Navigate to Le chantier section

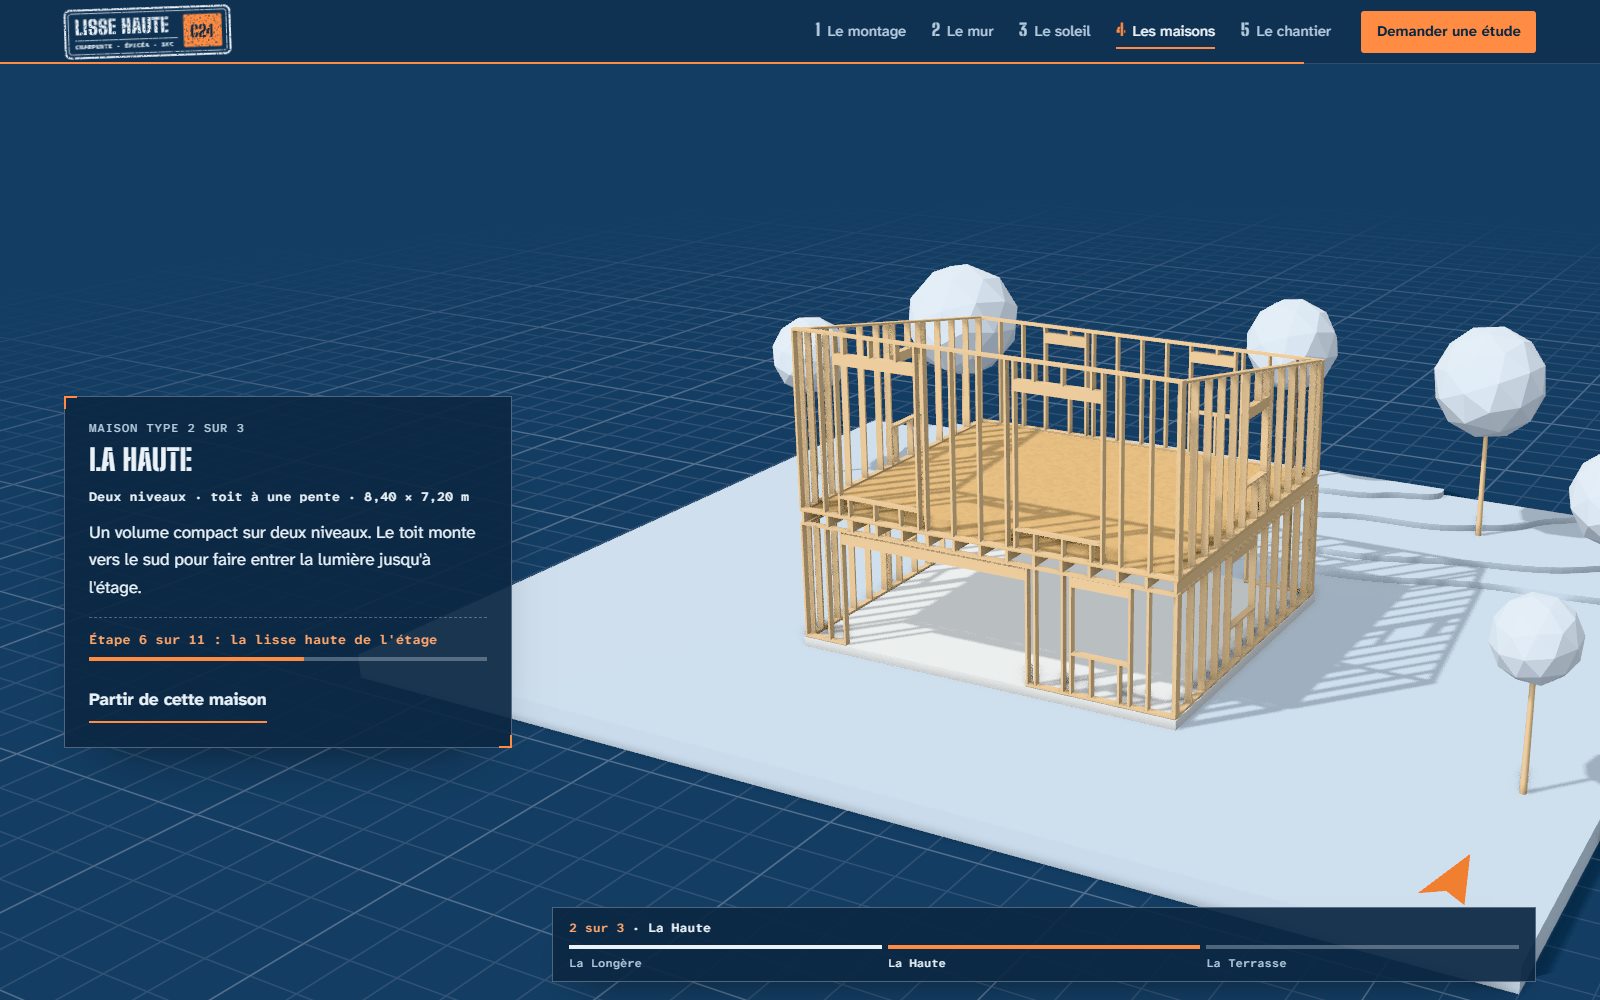coord(1285,31)
